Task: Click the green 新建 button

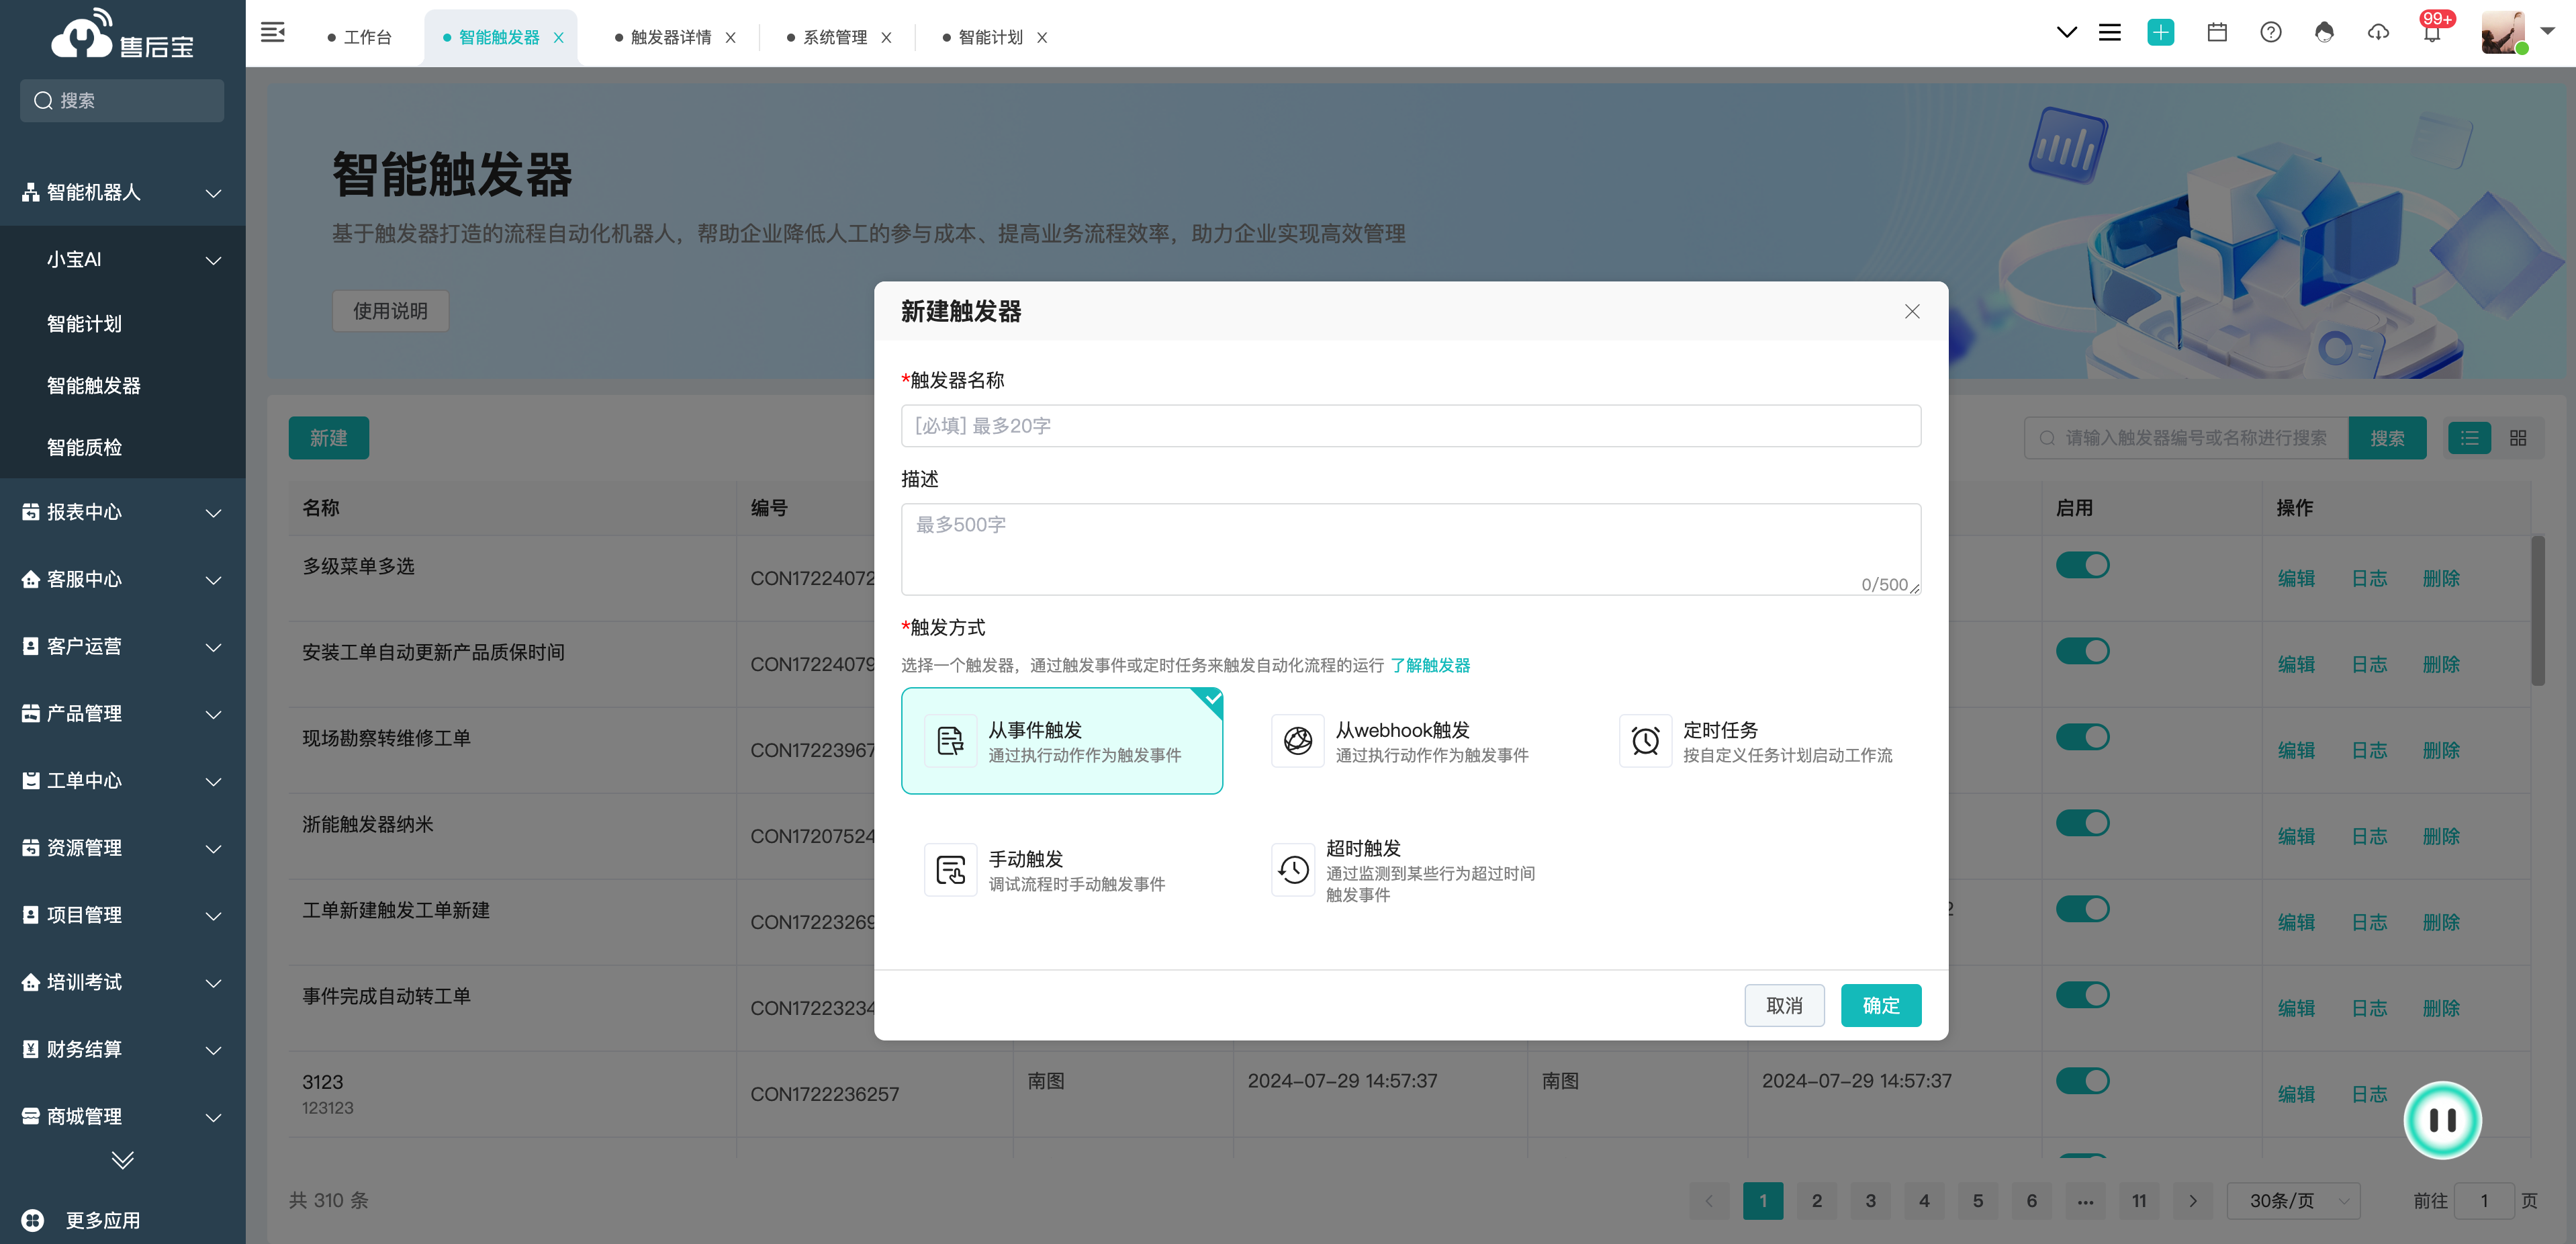Action: tap(328, 438)
